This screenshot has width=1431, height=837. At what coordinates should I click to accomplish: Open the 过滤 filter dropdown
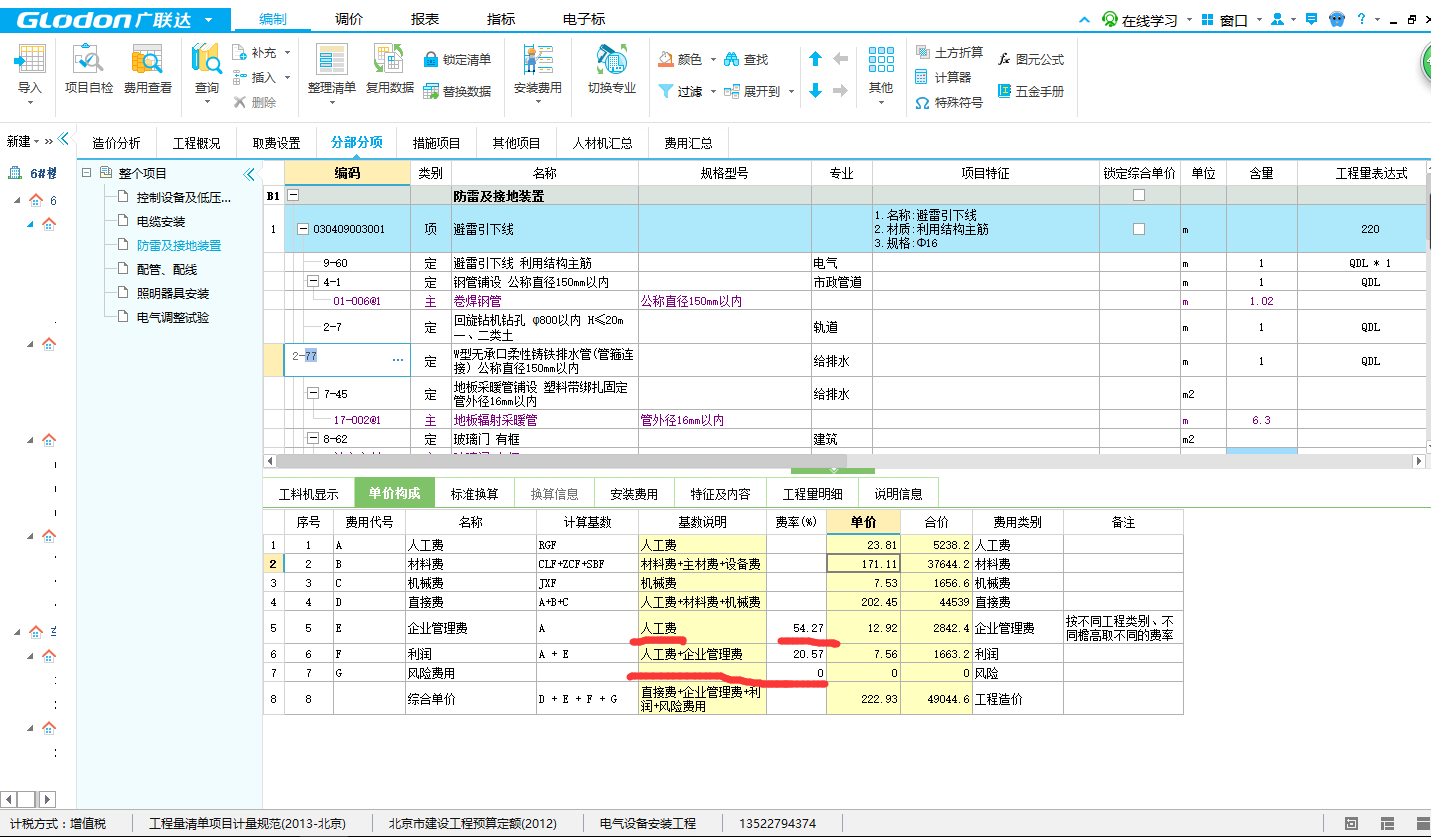tap(713, 91)
